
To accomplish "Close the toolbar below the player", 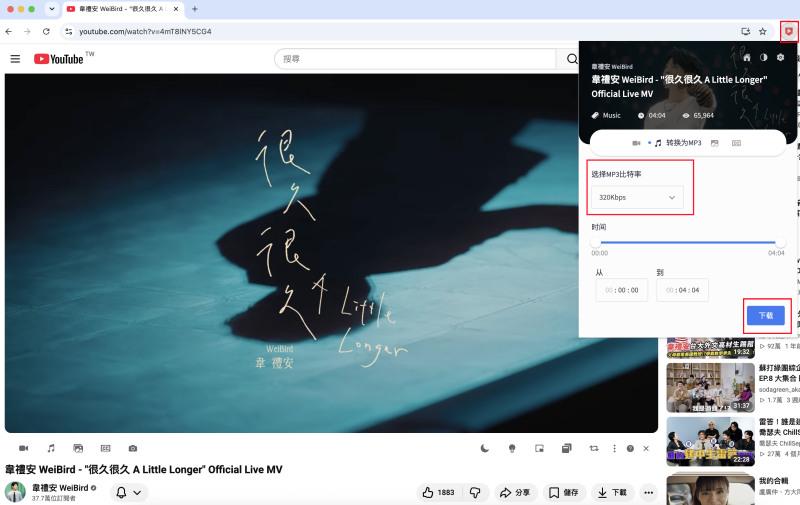I will [646, 448].
